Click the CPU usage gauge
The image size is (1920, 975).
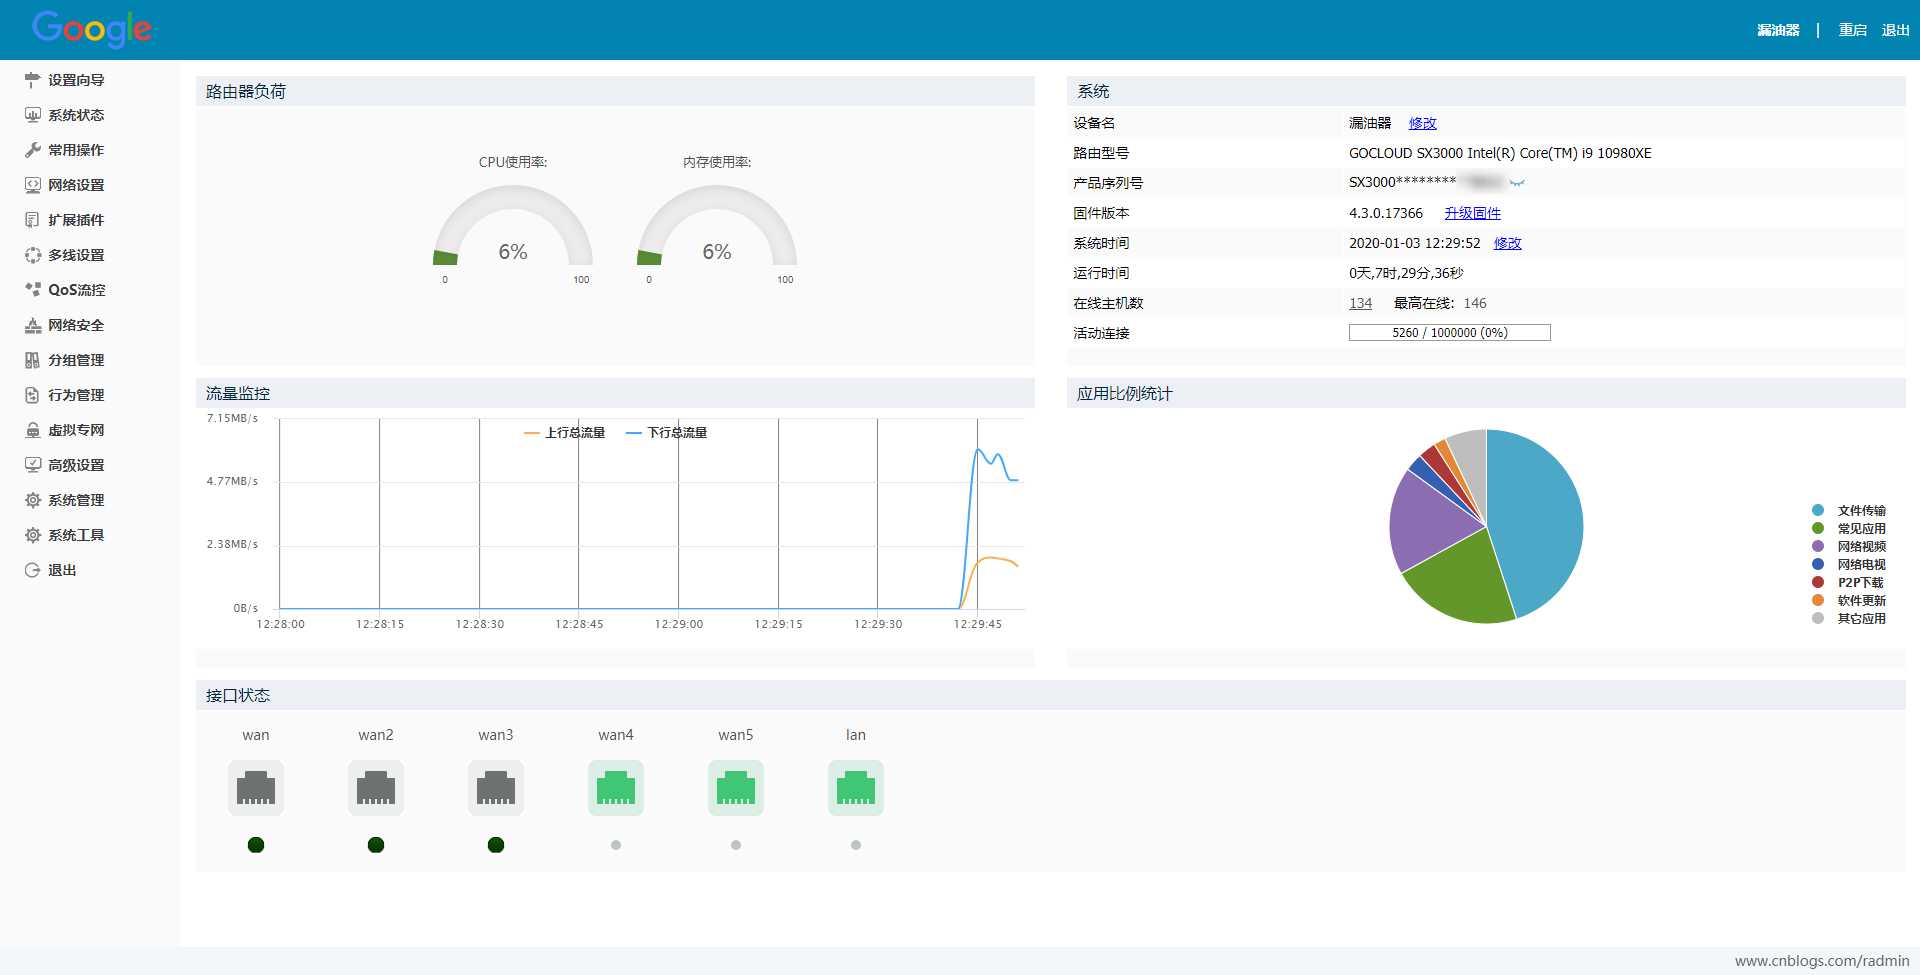click(x=513, y=226)
